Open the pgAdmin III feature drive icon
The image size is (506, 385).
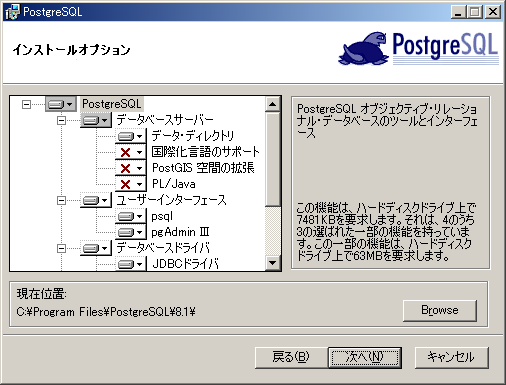tap(131, 232)
